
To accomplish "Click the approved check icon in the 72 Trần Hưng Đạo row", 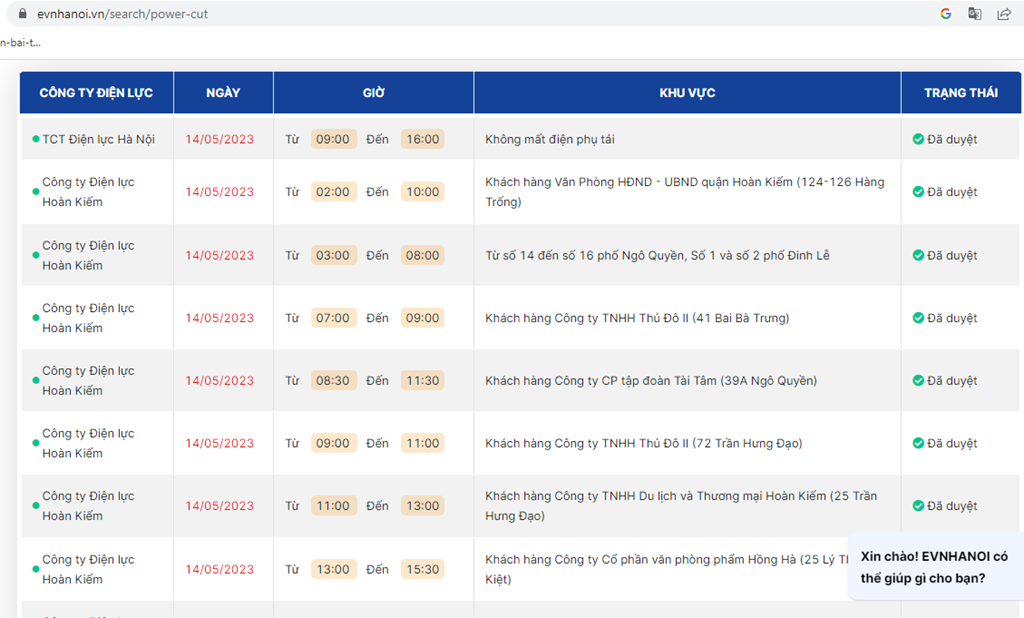I will pyautogui.click(x=918, y=444).
